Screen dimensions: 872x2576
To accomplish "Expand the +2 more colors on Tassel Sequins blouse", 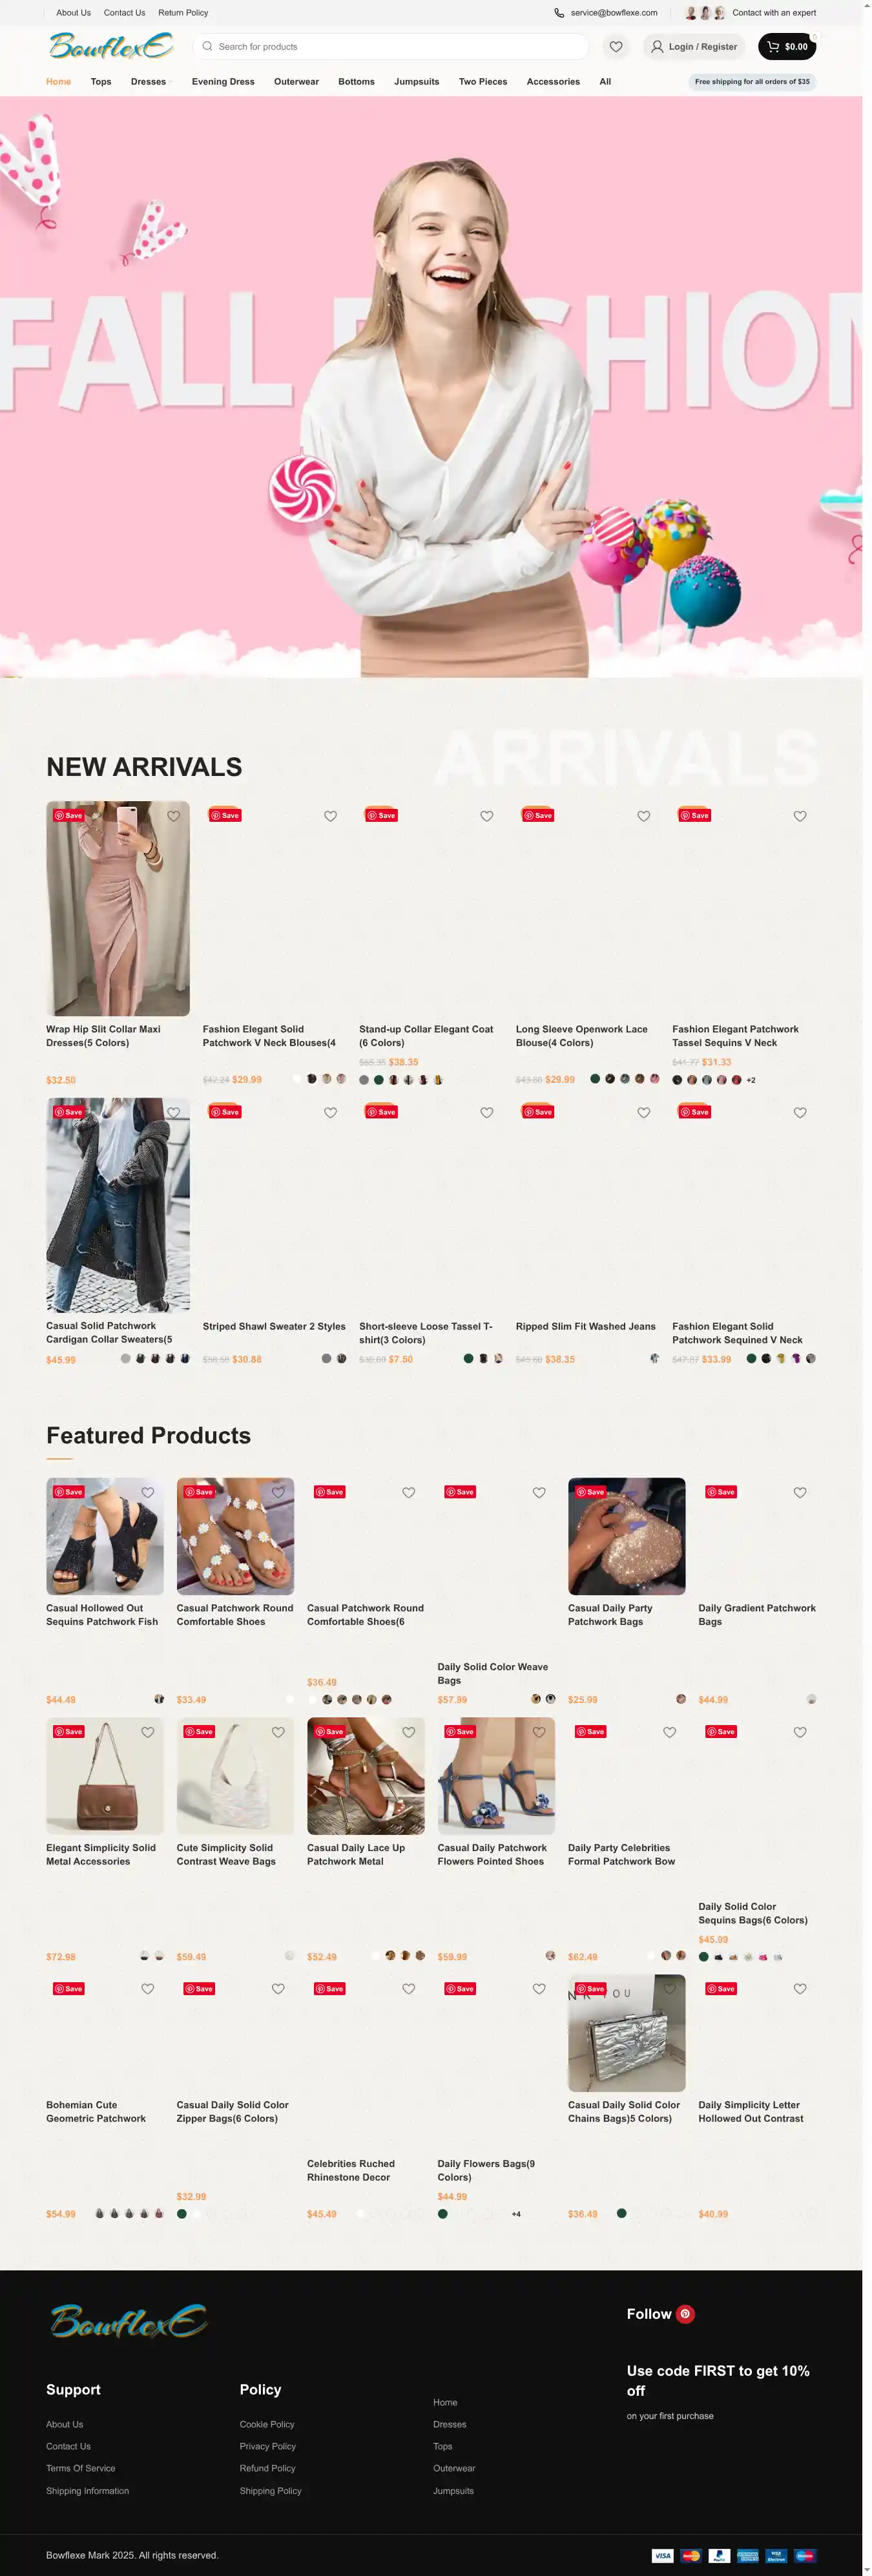I will click(x=751, y=1080).
